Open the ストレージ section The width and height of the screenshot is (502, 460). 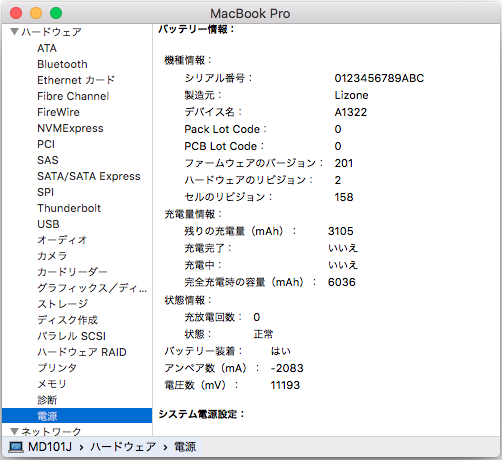[63, 304]
